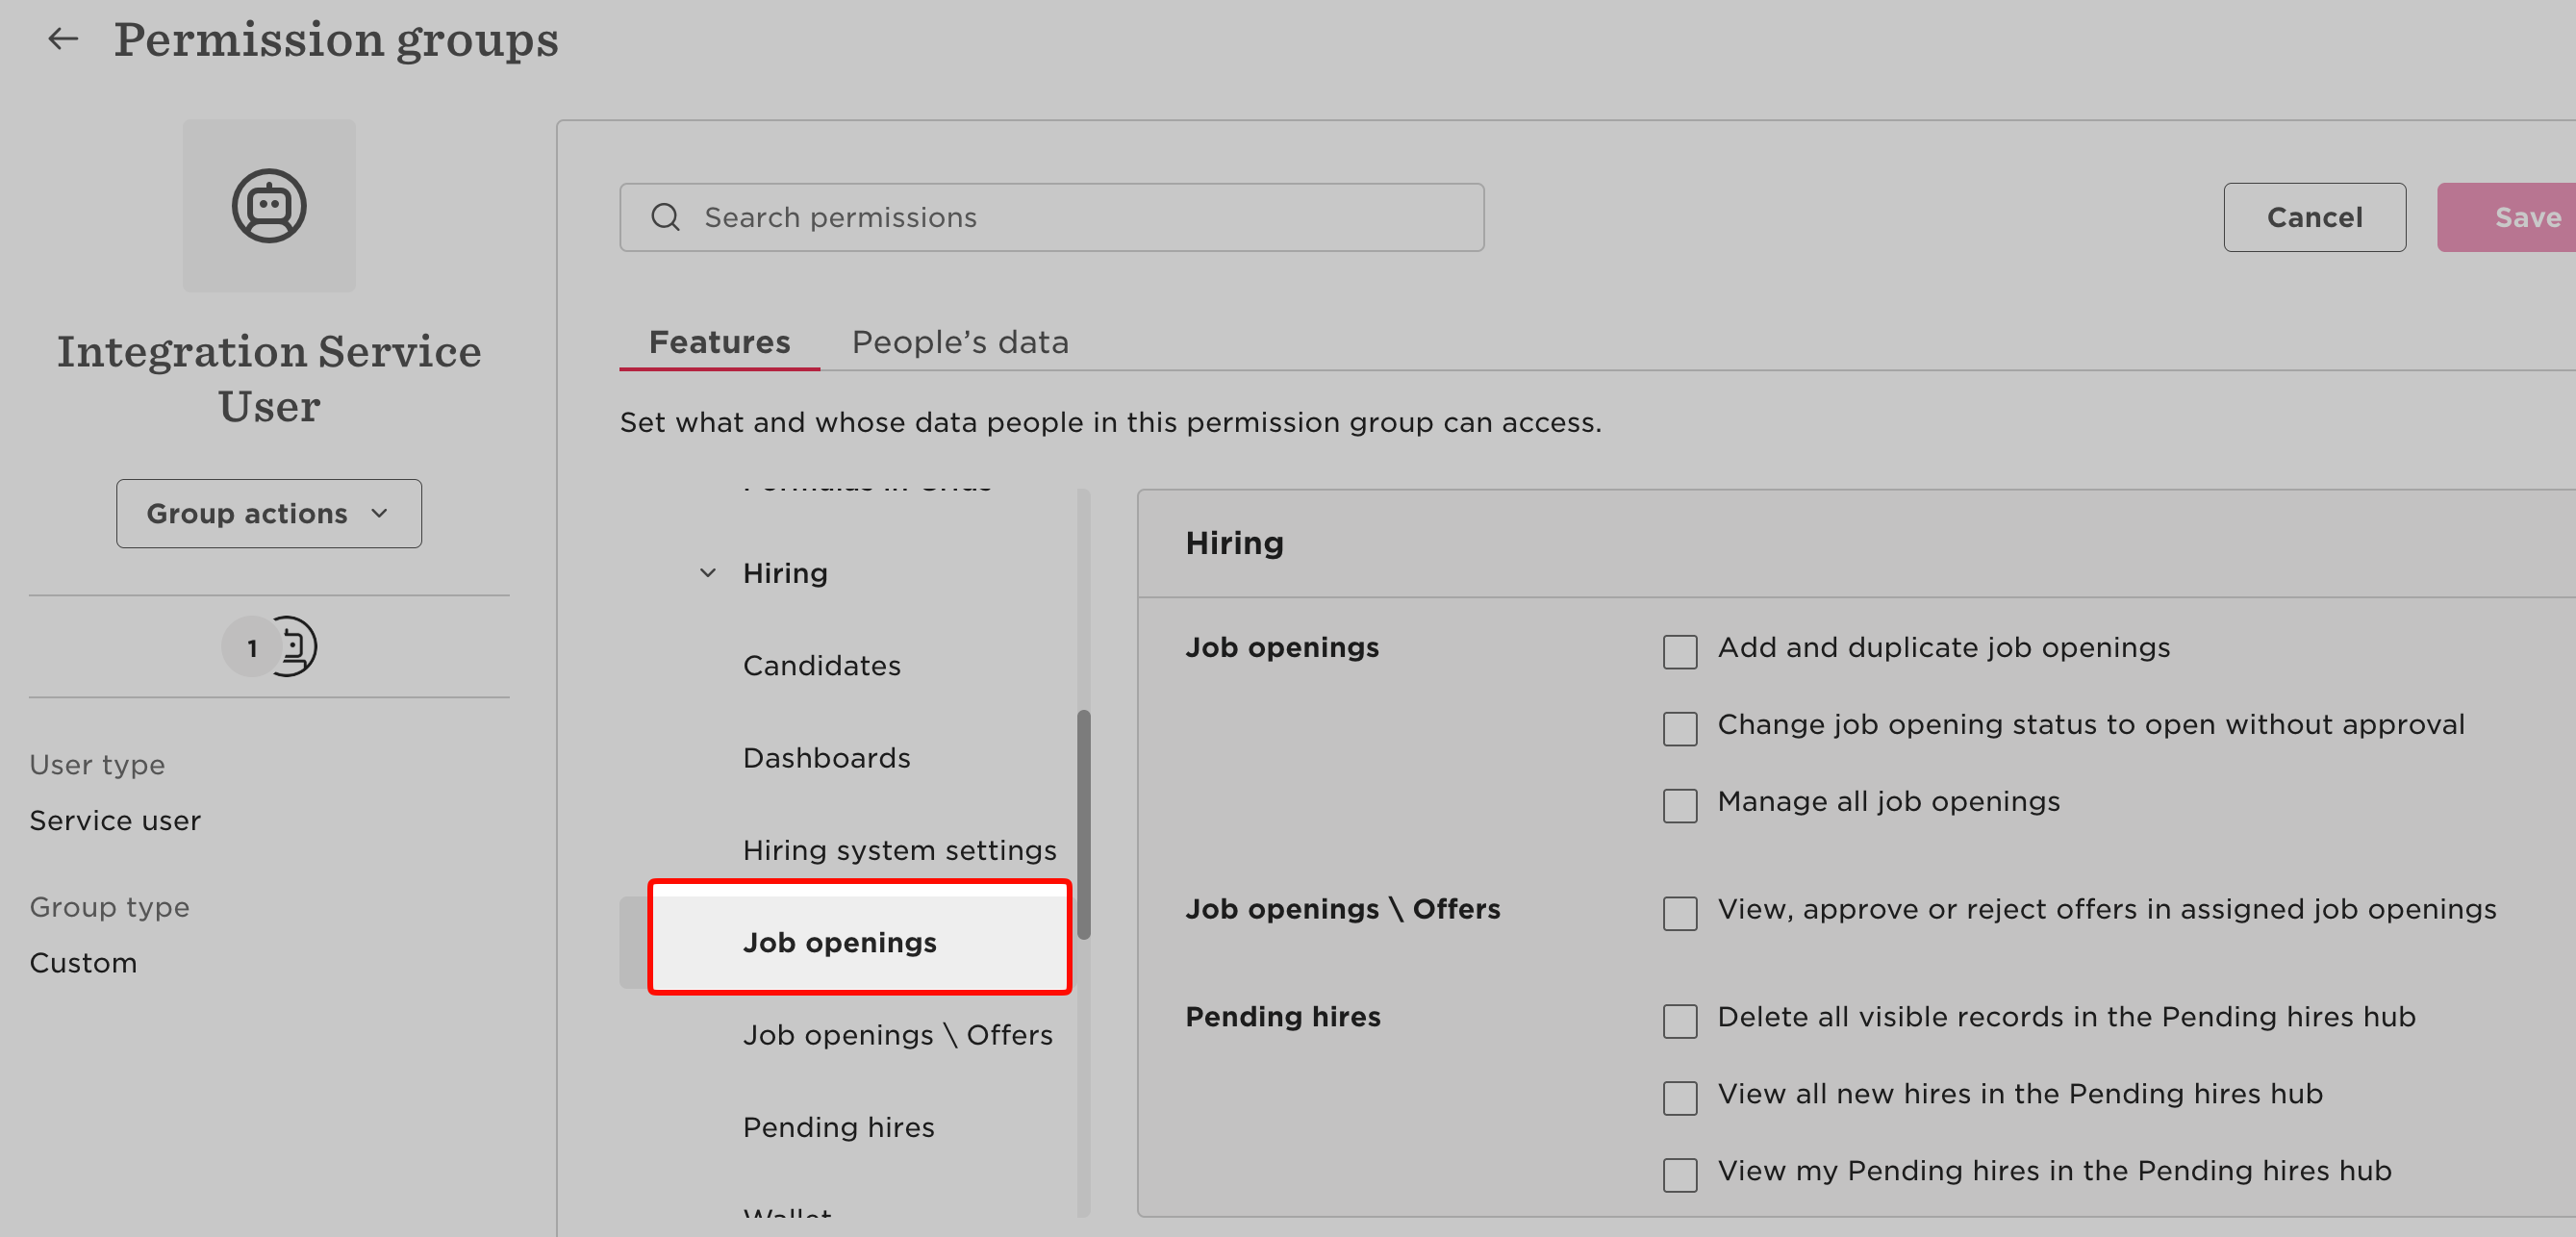This screenshot has height=1237, width=2576.
Task: Click the search magnifier icon
Action: [x=665, y=217]
